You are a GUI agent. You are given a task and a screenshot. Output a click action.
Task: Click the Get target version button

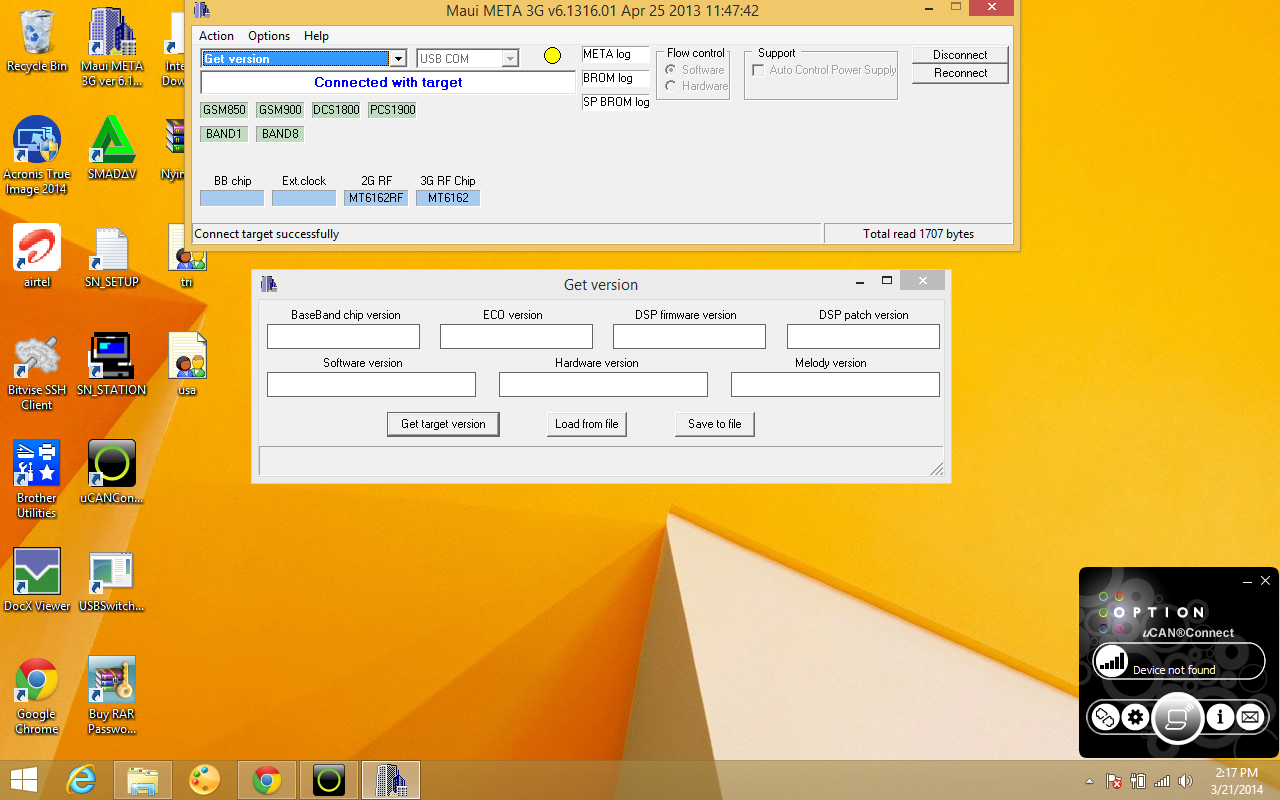click(443, 424)
